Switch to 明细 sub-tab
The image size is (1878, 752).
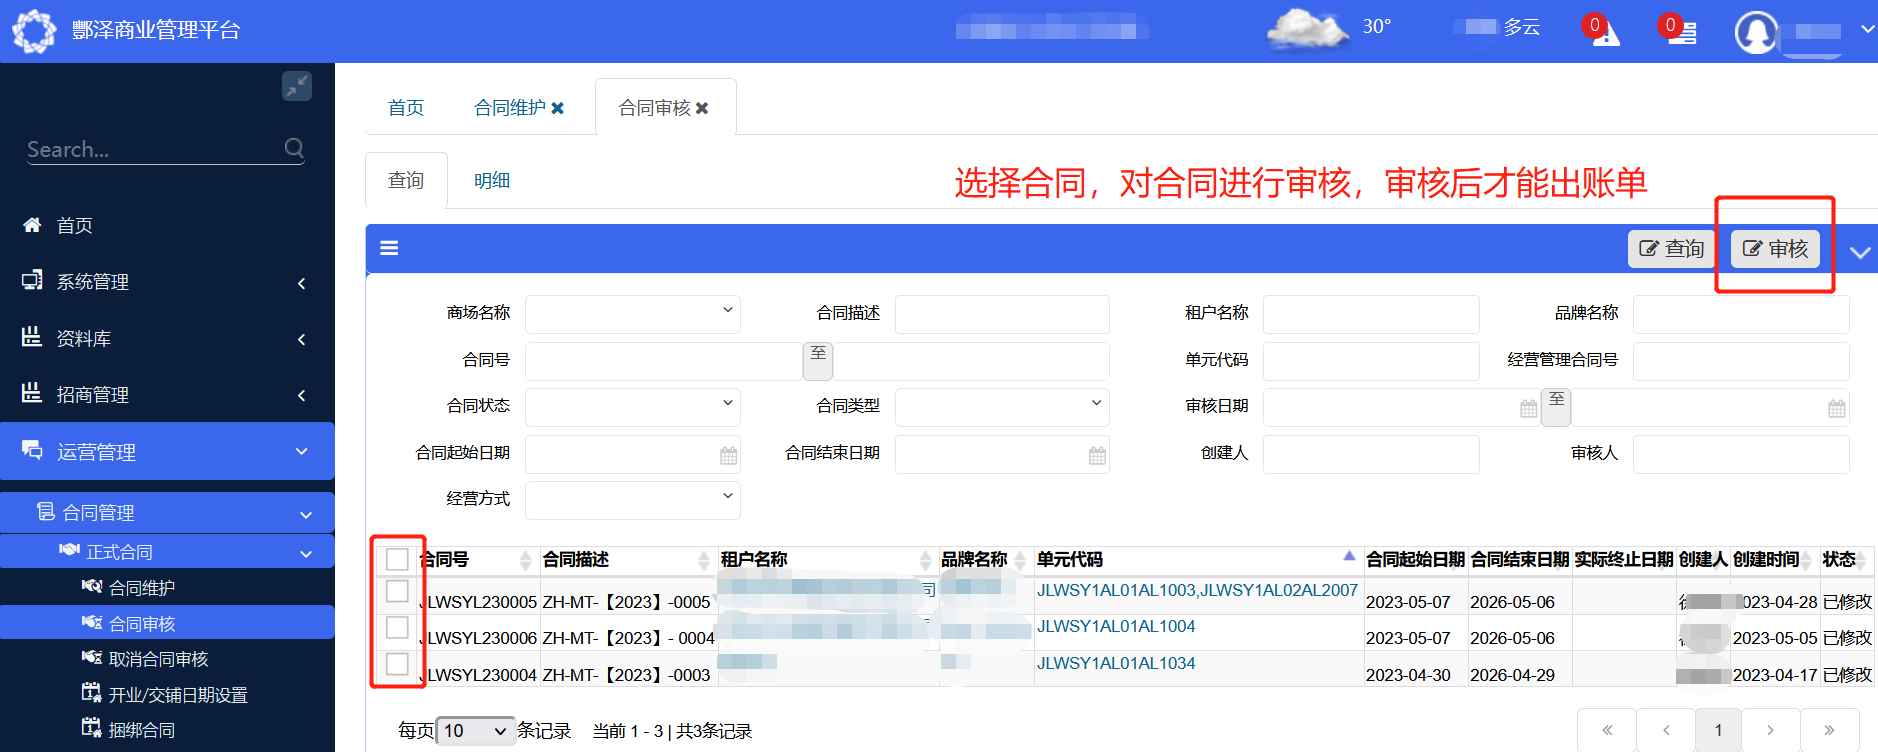(x=492, y=181)
